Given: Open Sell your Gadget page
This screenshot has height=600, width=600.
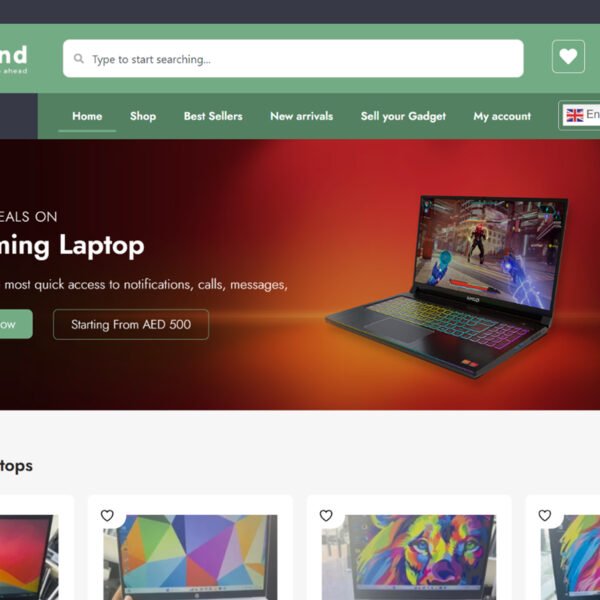Looking at the screenshot, I should click(x=403, y=116).
